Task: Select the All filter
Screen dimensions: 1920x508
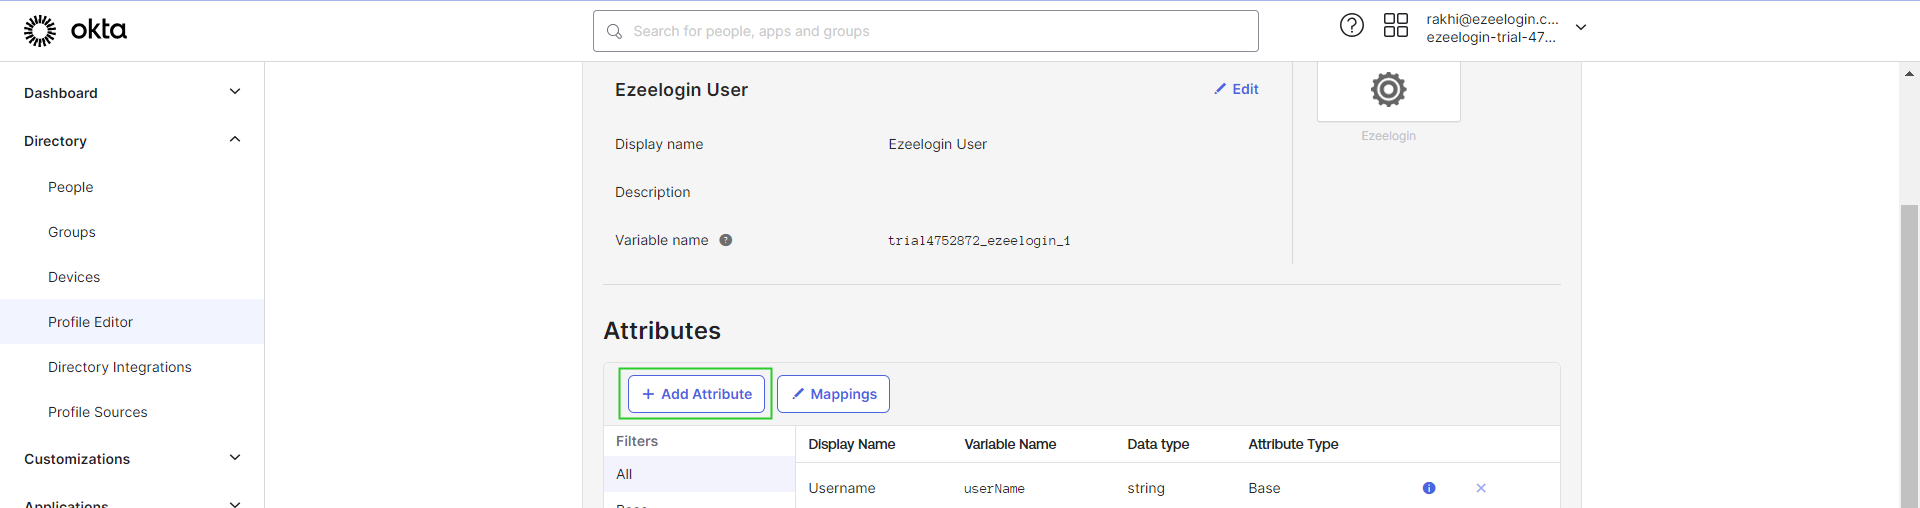Action: coord(699,474)
